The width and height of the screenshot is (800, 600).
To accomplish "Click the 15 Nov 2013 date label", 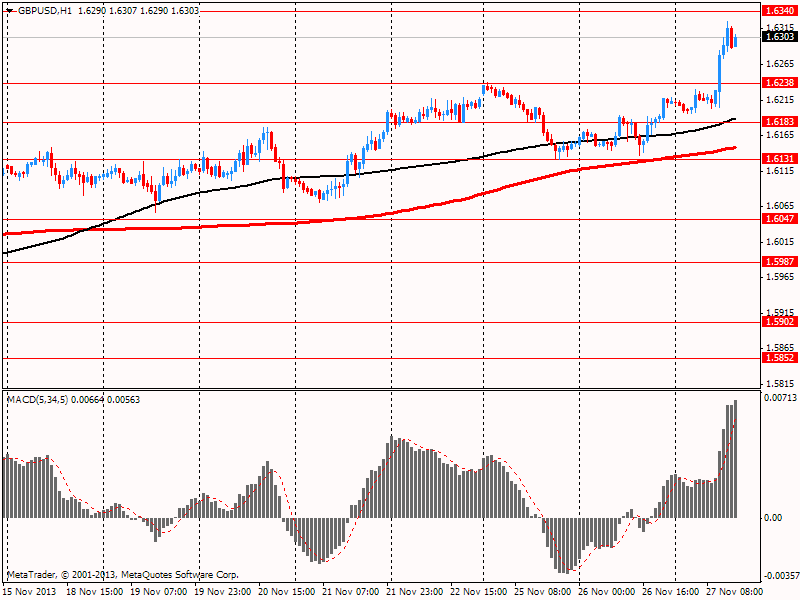I will pos(31,592).
